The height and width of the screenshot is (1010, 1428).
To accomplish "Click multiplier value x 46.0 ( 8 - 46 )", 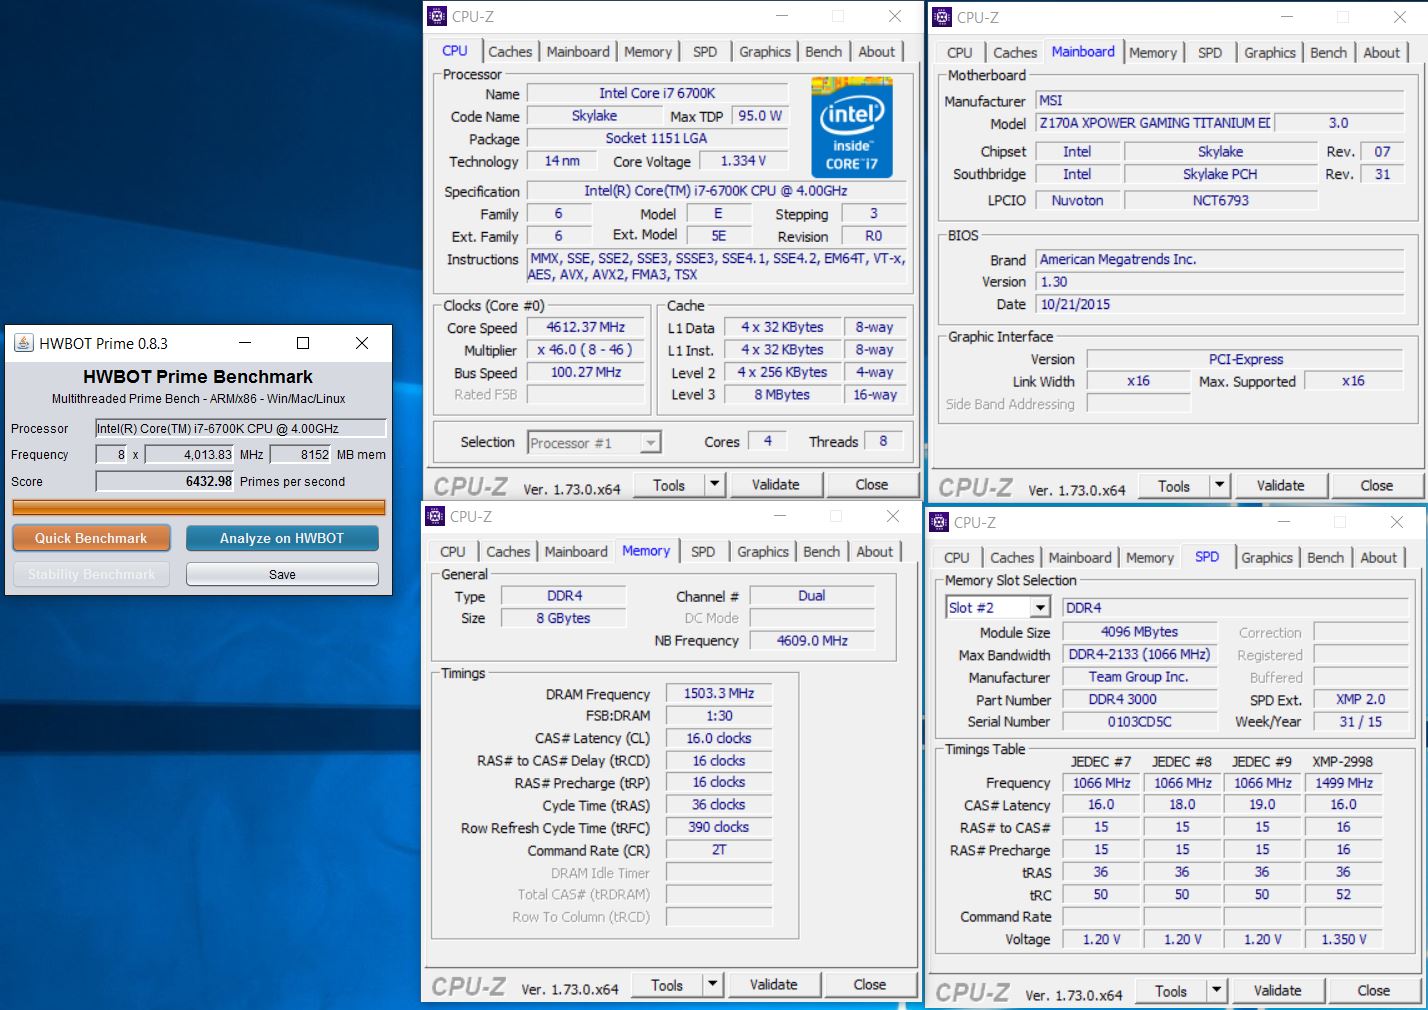I will (x=586, y=350).
